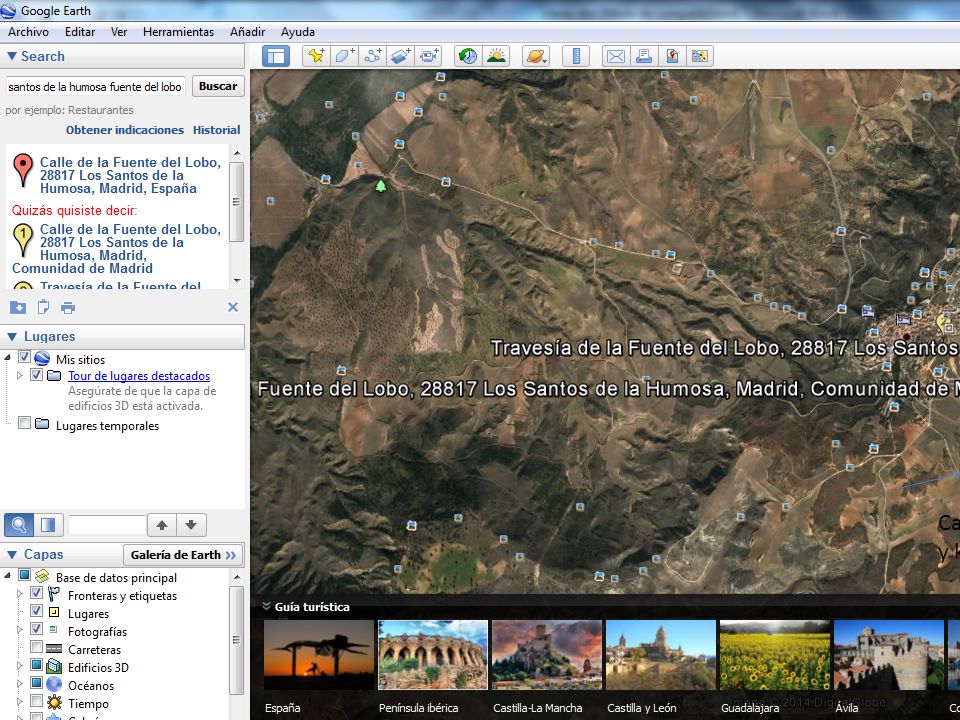The width and height of the screenshot is (960, 720).
Task: Click the search text input field
Action: click(x=96, y=86)
